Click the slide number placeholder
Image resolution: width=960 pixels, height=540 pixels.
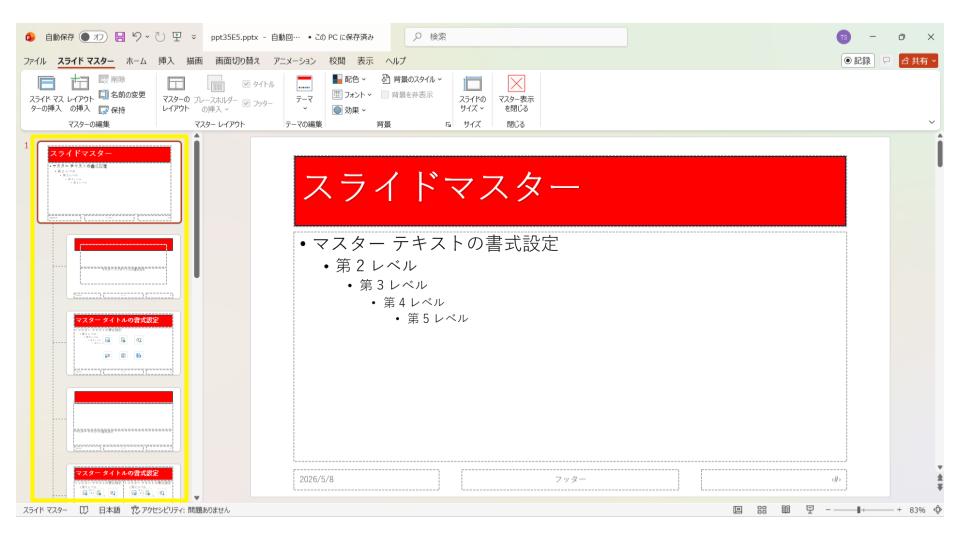tap(774, 479)
